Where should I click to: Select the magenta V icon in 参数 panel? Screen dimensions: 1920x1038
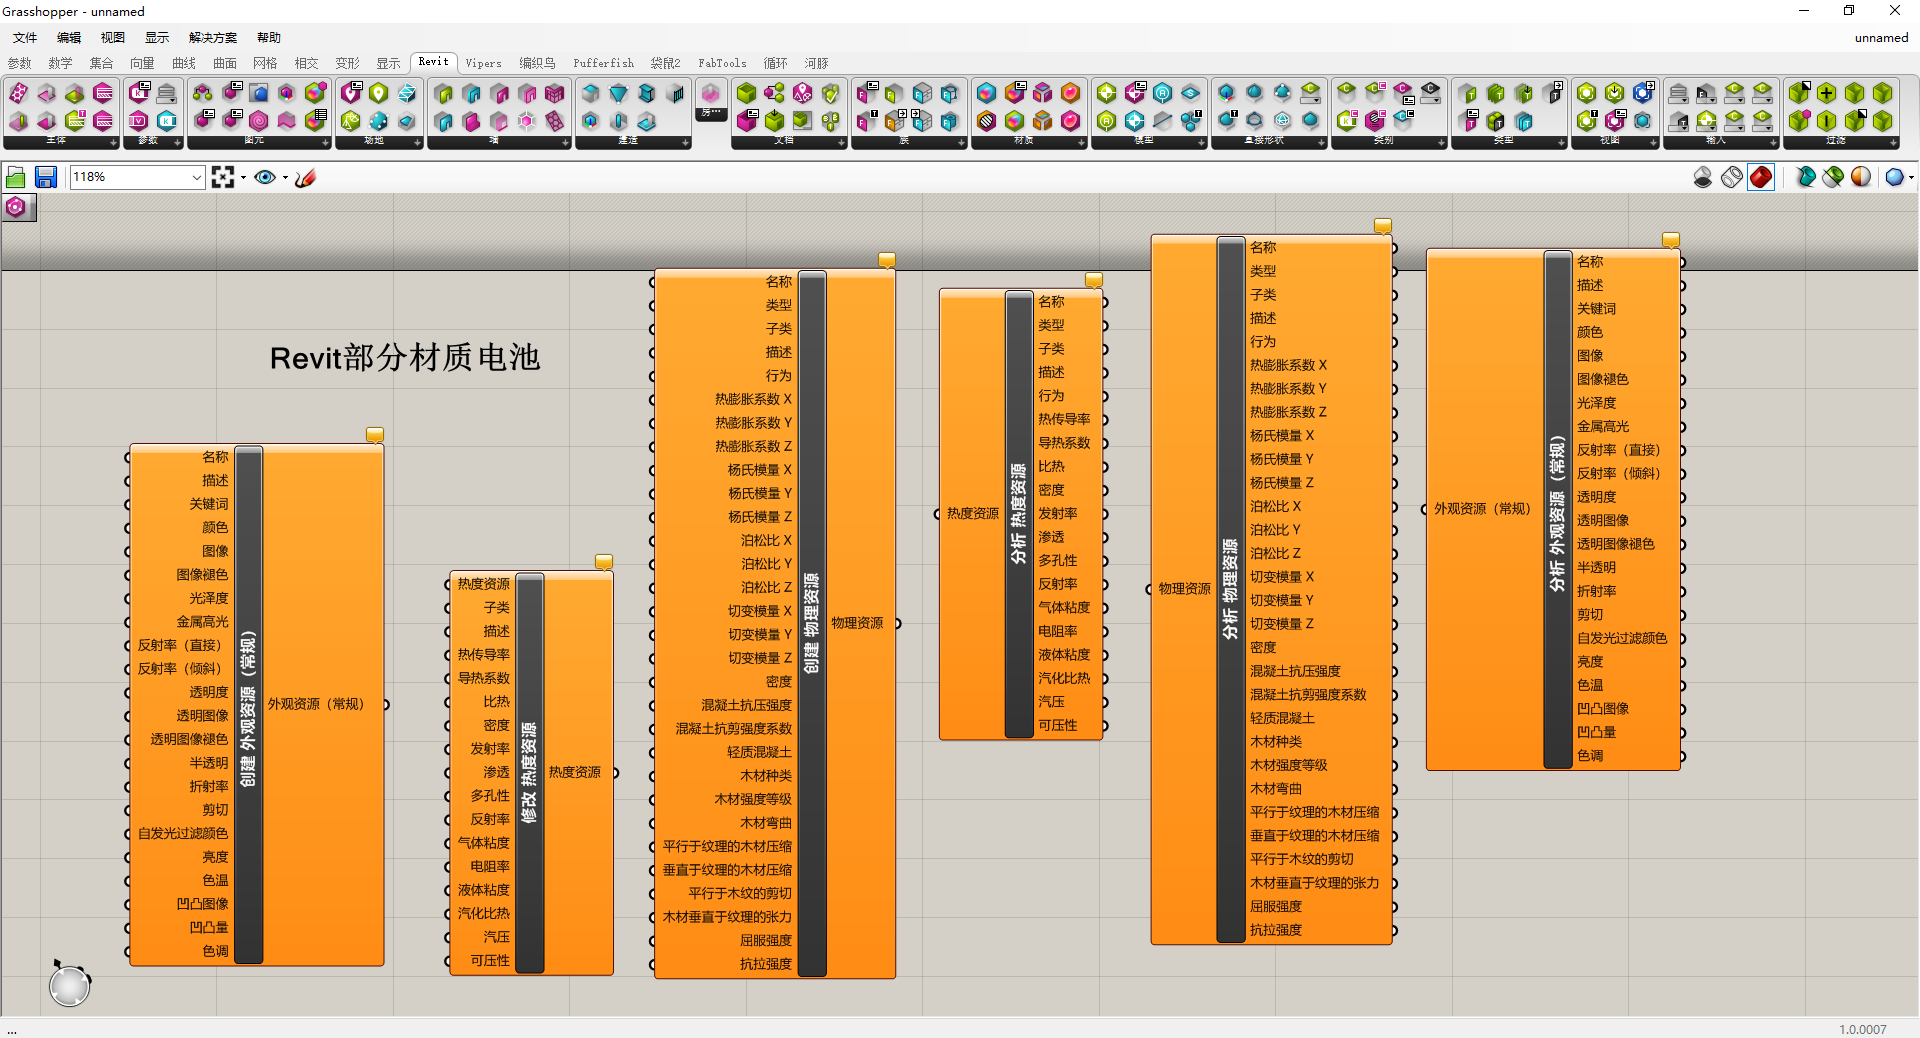139,121
